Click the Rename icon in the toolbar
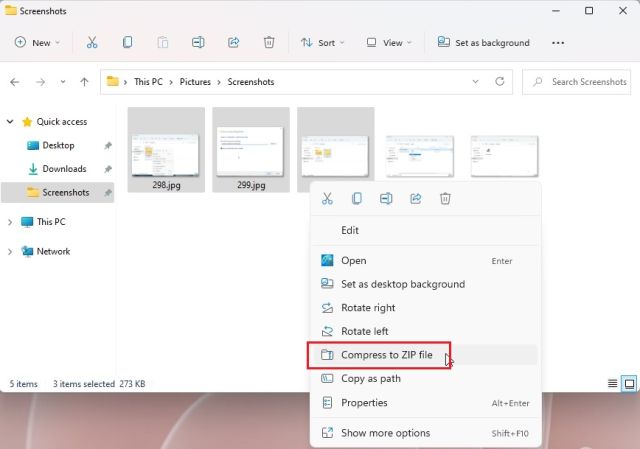Viewport: 640px width, 449px height. pos(198,43)
